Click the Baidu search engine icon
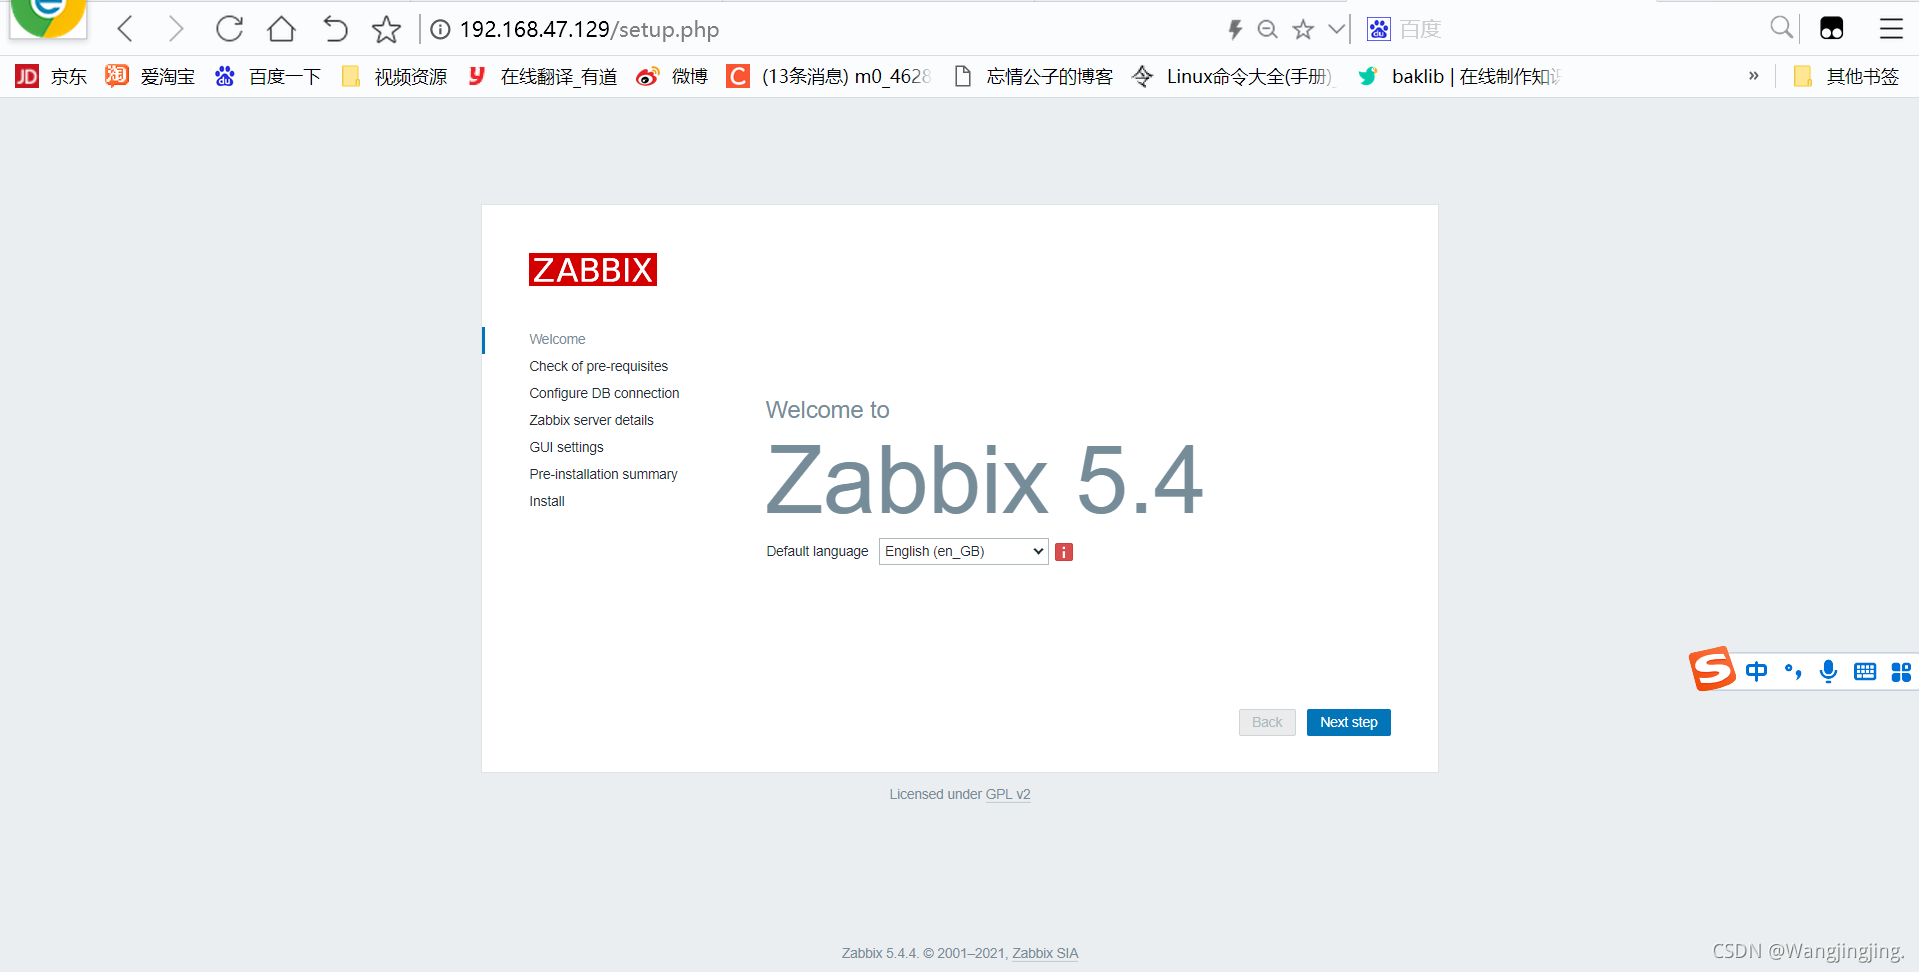 tap(1378, 29)
